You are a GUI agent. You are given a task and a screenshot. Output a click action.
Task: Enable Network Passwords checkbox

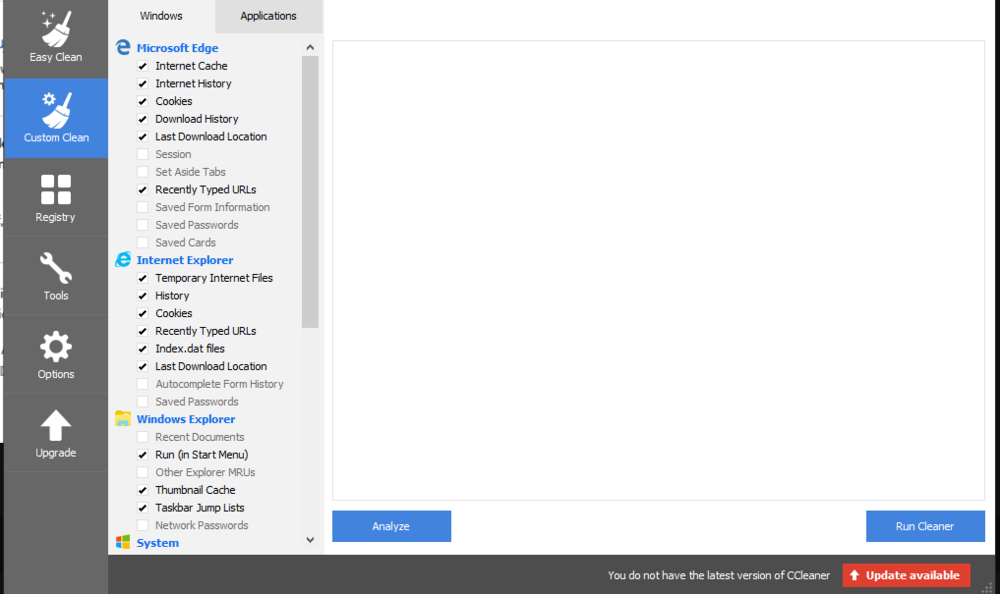[x=143, y=525]
